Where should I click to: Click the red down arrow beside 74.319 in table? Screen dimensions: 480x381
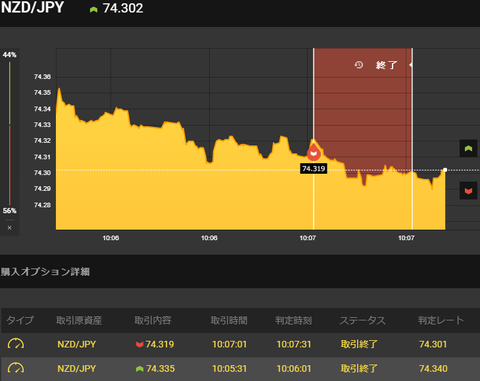pos(140,344)
